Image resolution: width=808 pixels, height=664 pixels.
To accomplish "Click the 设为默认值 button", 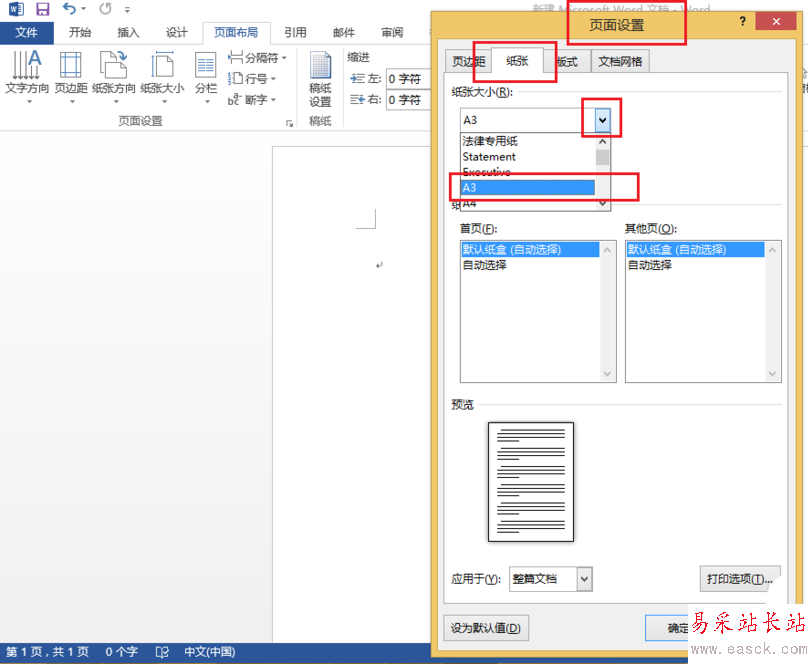I will (485, 628).
